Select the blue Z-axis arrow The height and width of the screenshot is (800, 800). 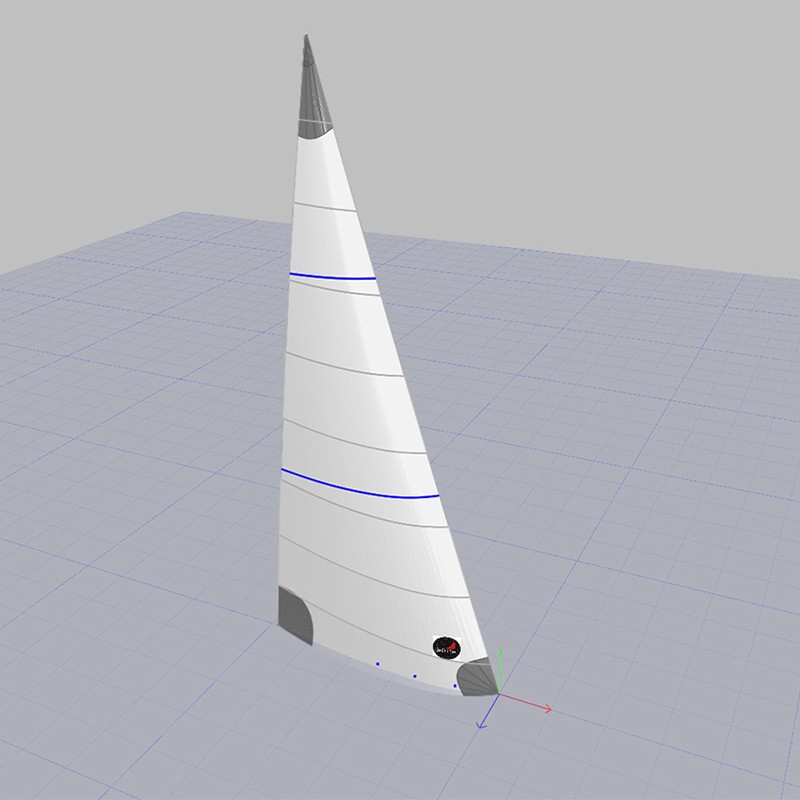pos(486,716)
